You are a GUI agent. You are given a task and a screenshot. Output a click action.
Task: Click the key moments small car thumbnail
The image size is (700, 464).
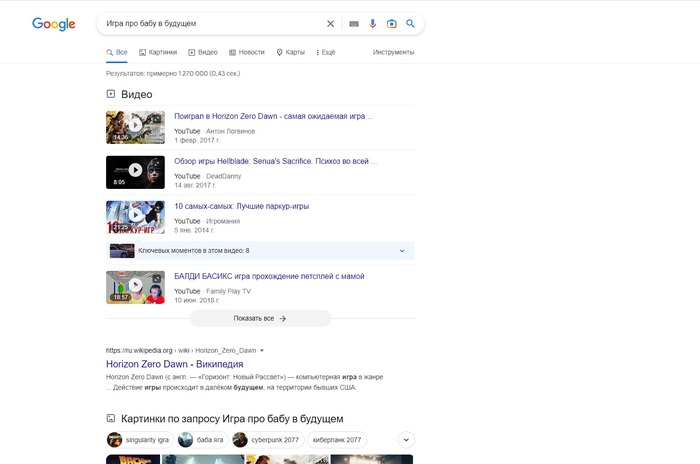point(122,251)
